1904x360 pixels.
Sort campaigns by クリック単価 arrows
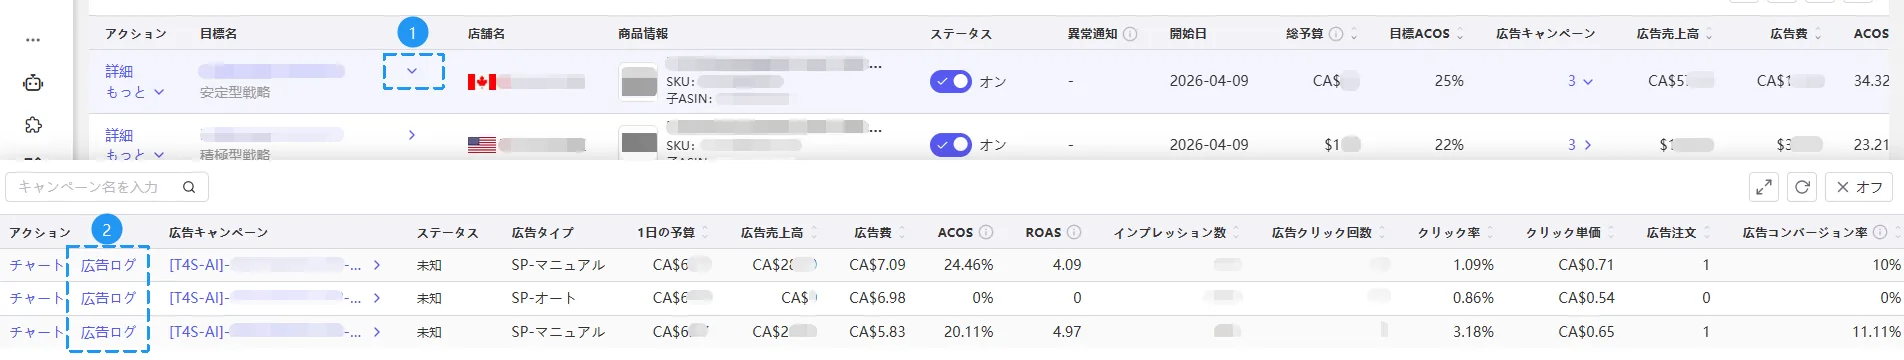[1610, 232]
